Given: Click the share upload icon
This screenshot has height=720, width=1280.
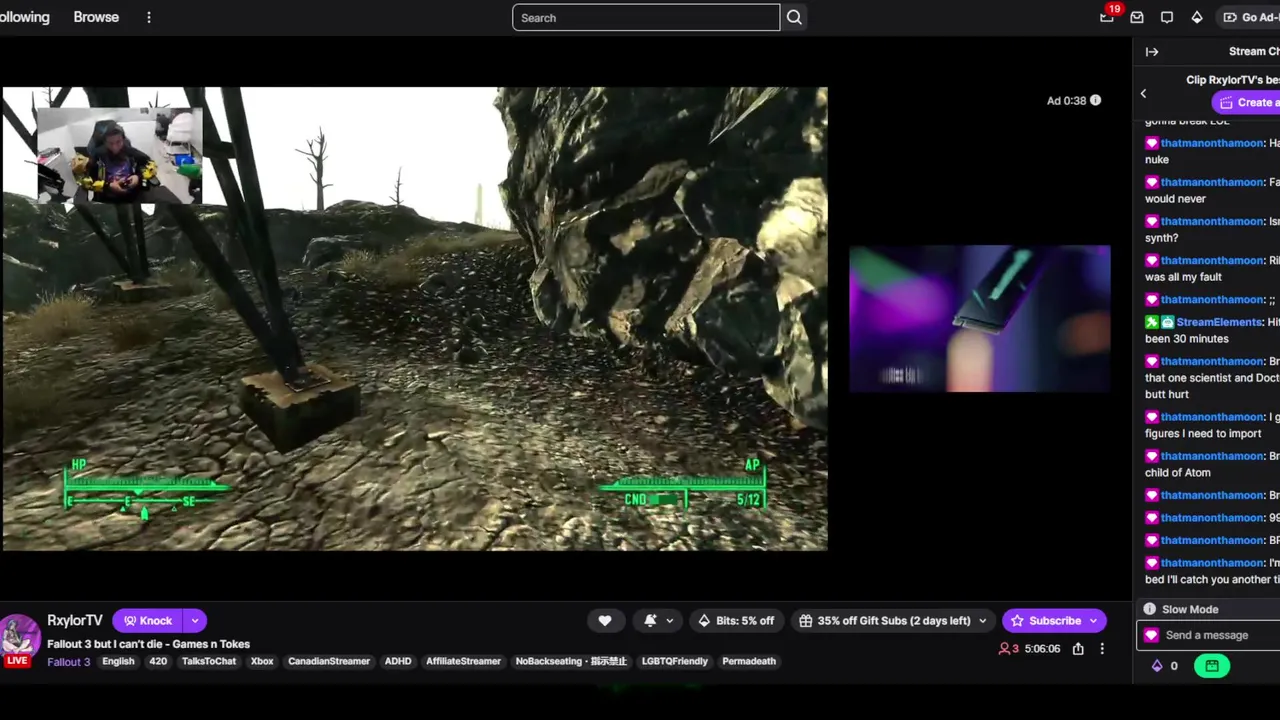Looking at the screenshot, I should [x=1078, y=649].
